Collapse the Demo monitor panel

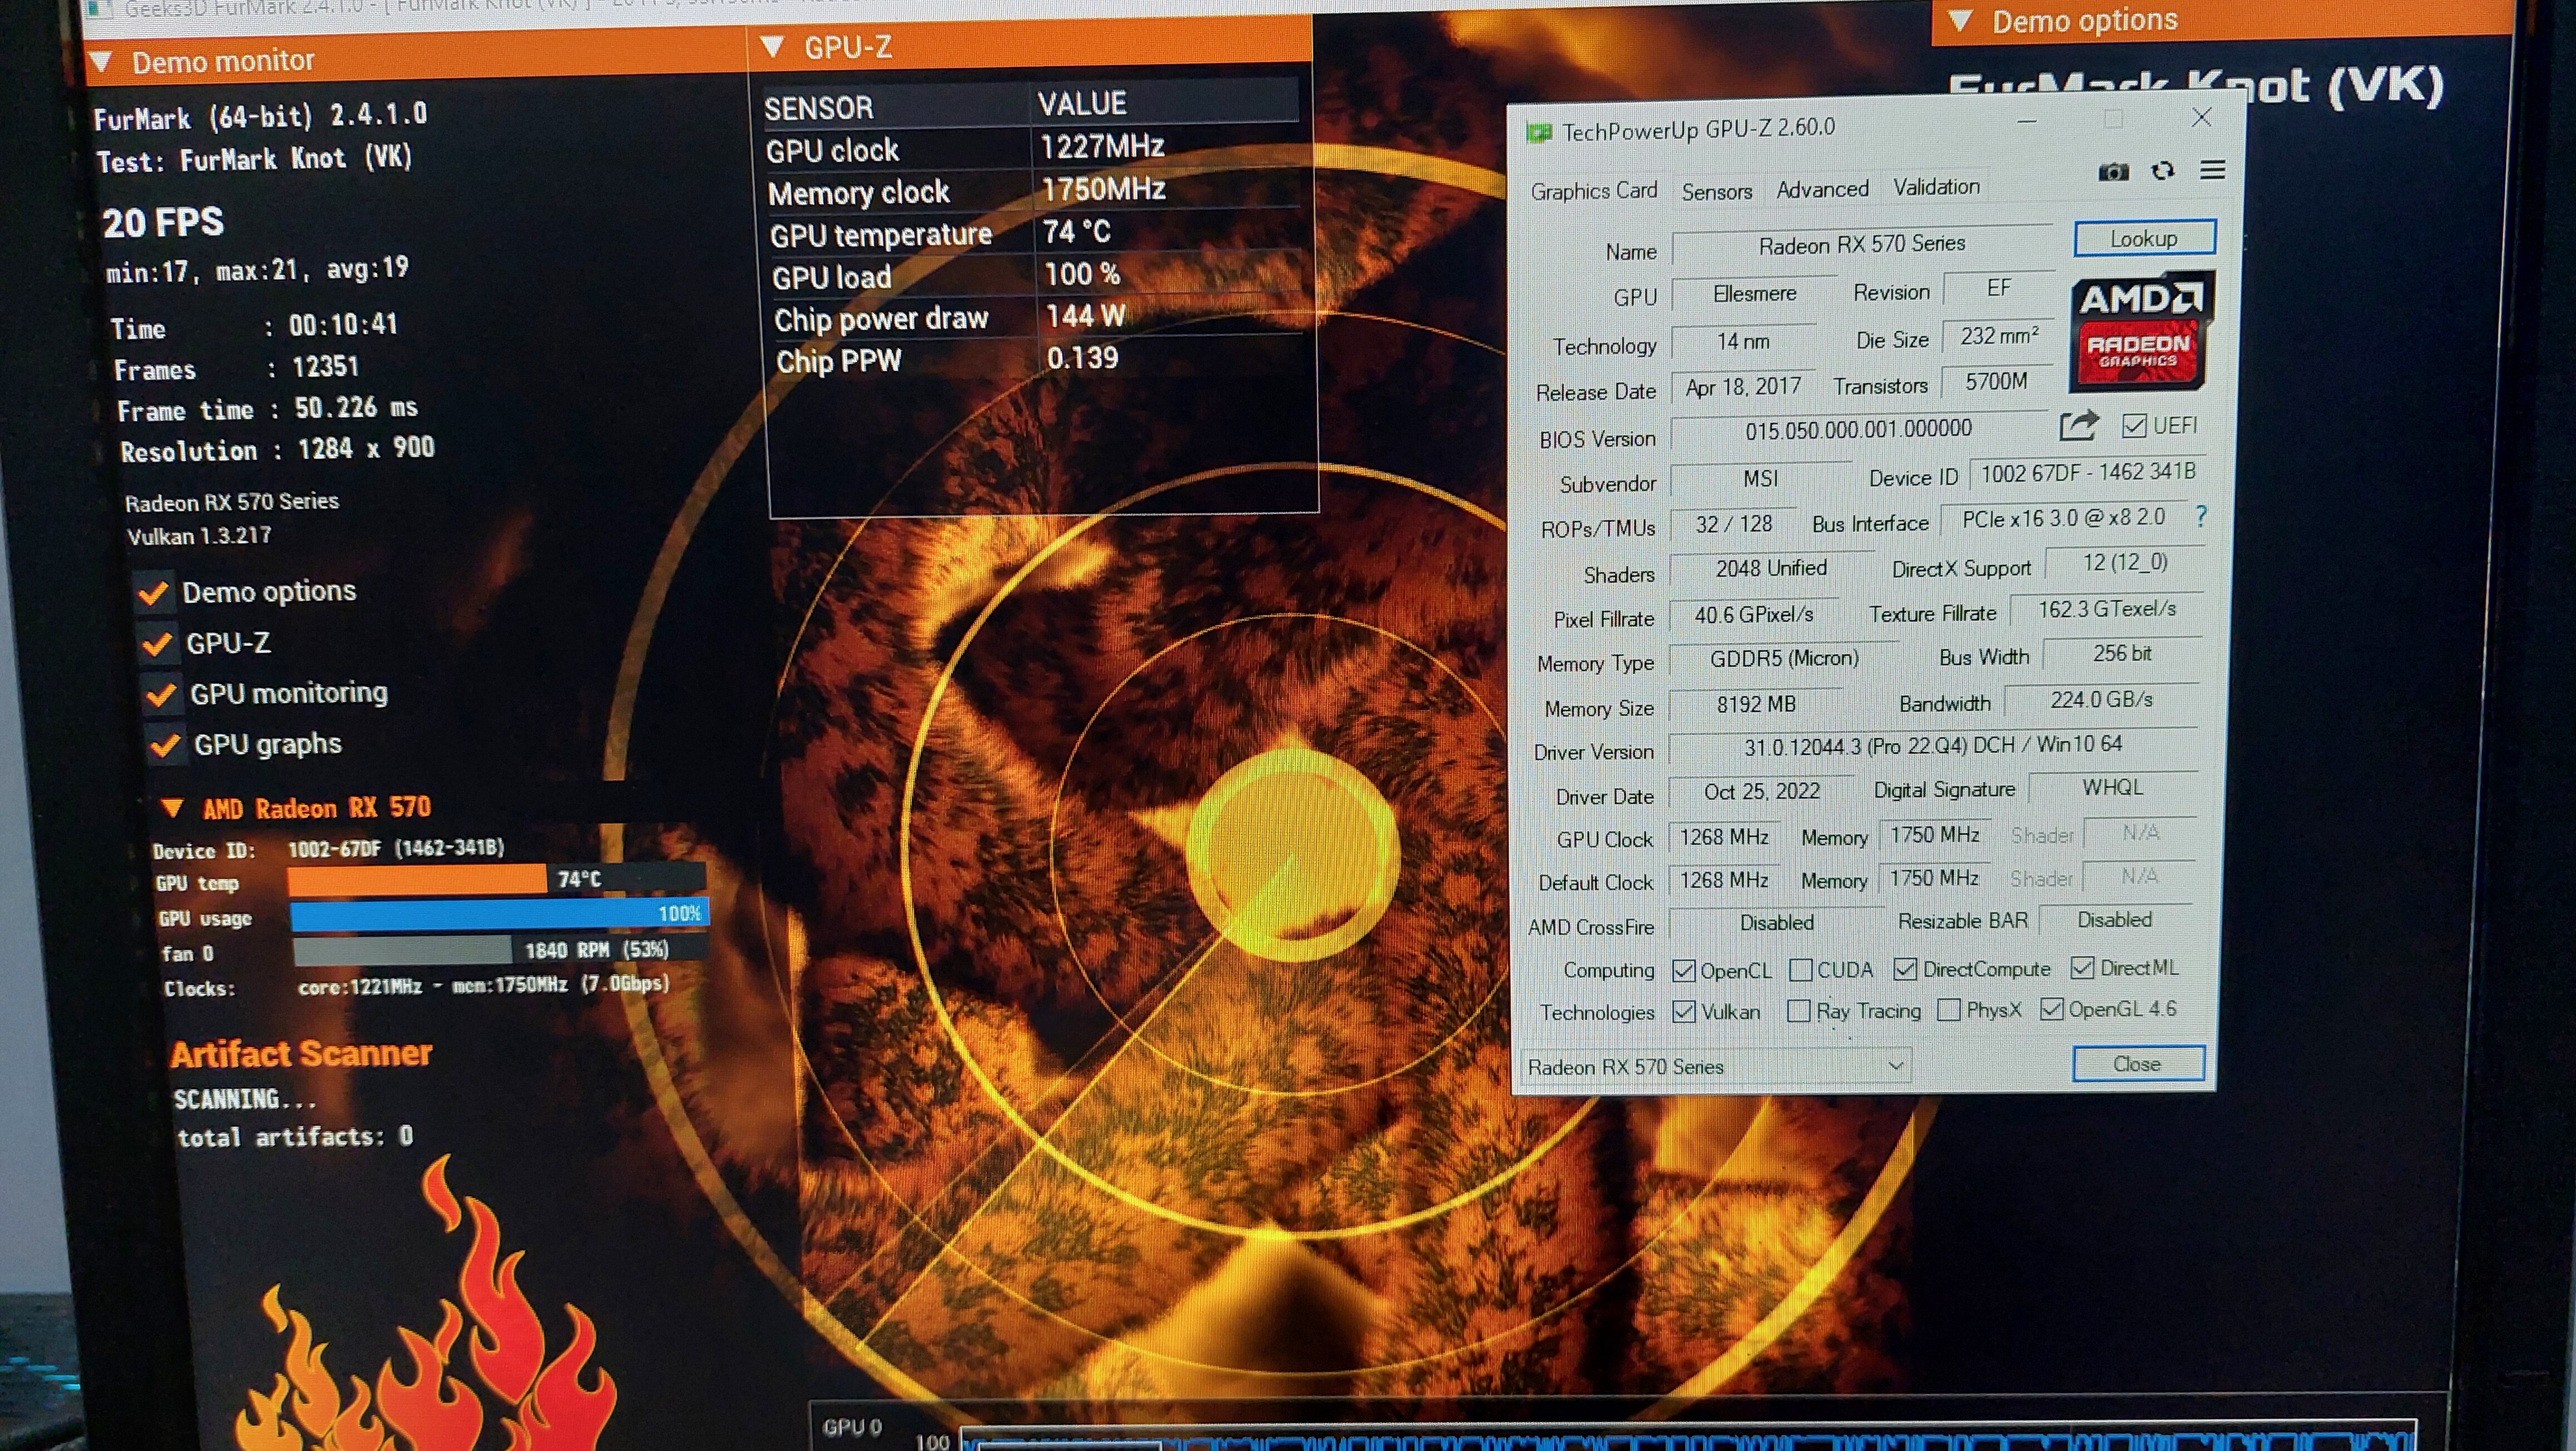[x=101, y=62]
